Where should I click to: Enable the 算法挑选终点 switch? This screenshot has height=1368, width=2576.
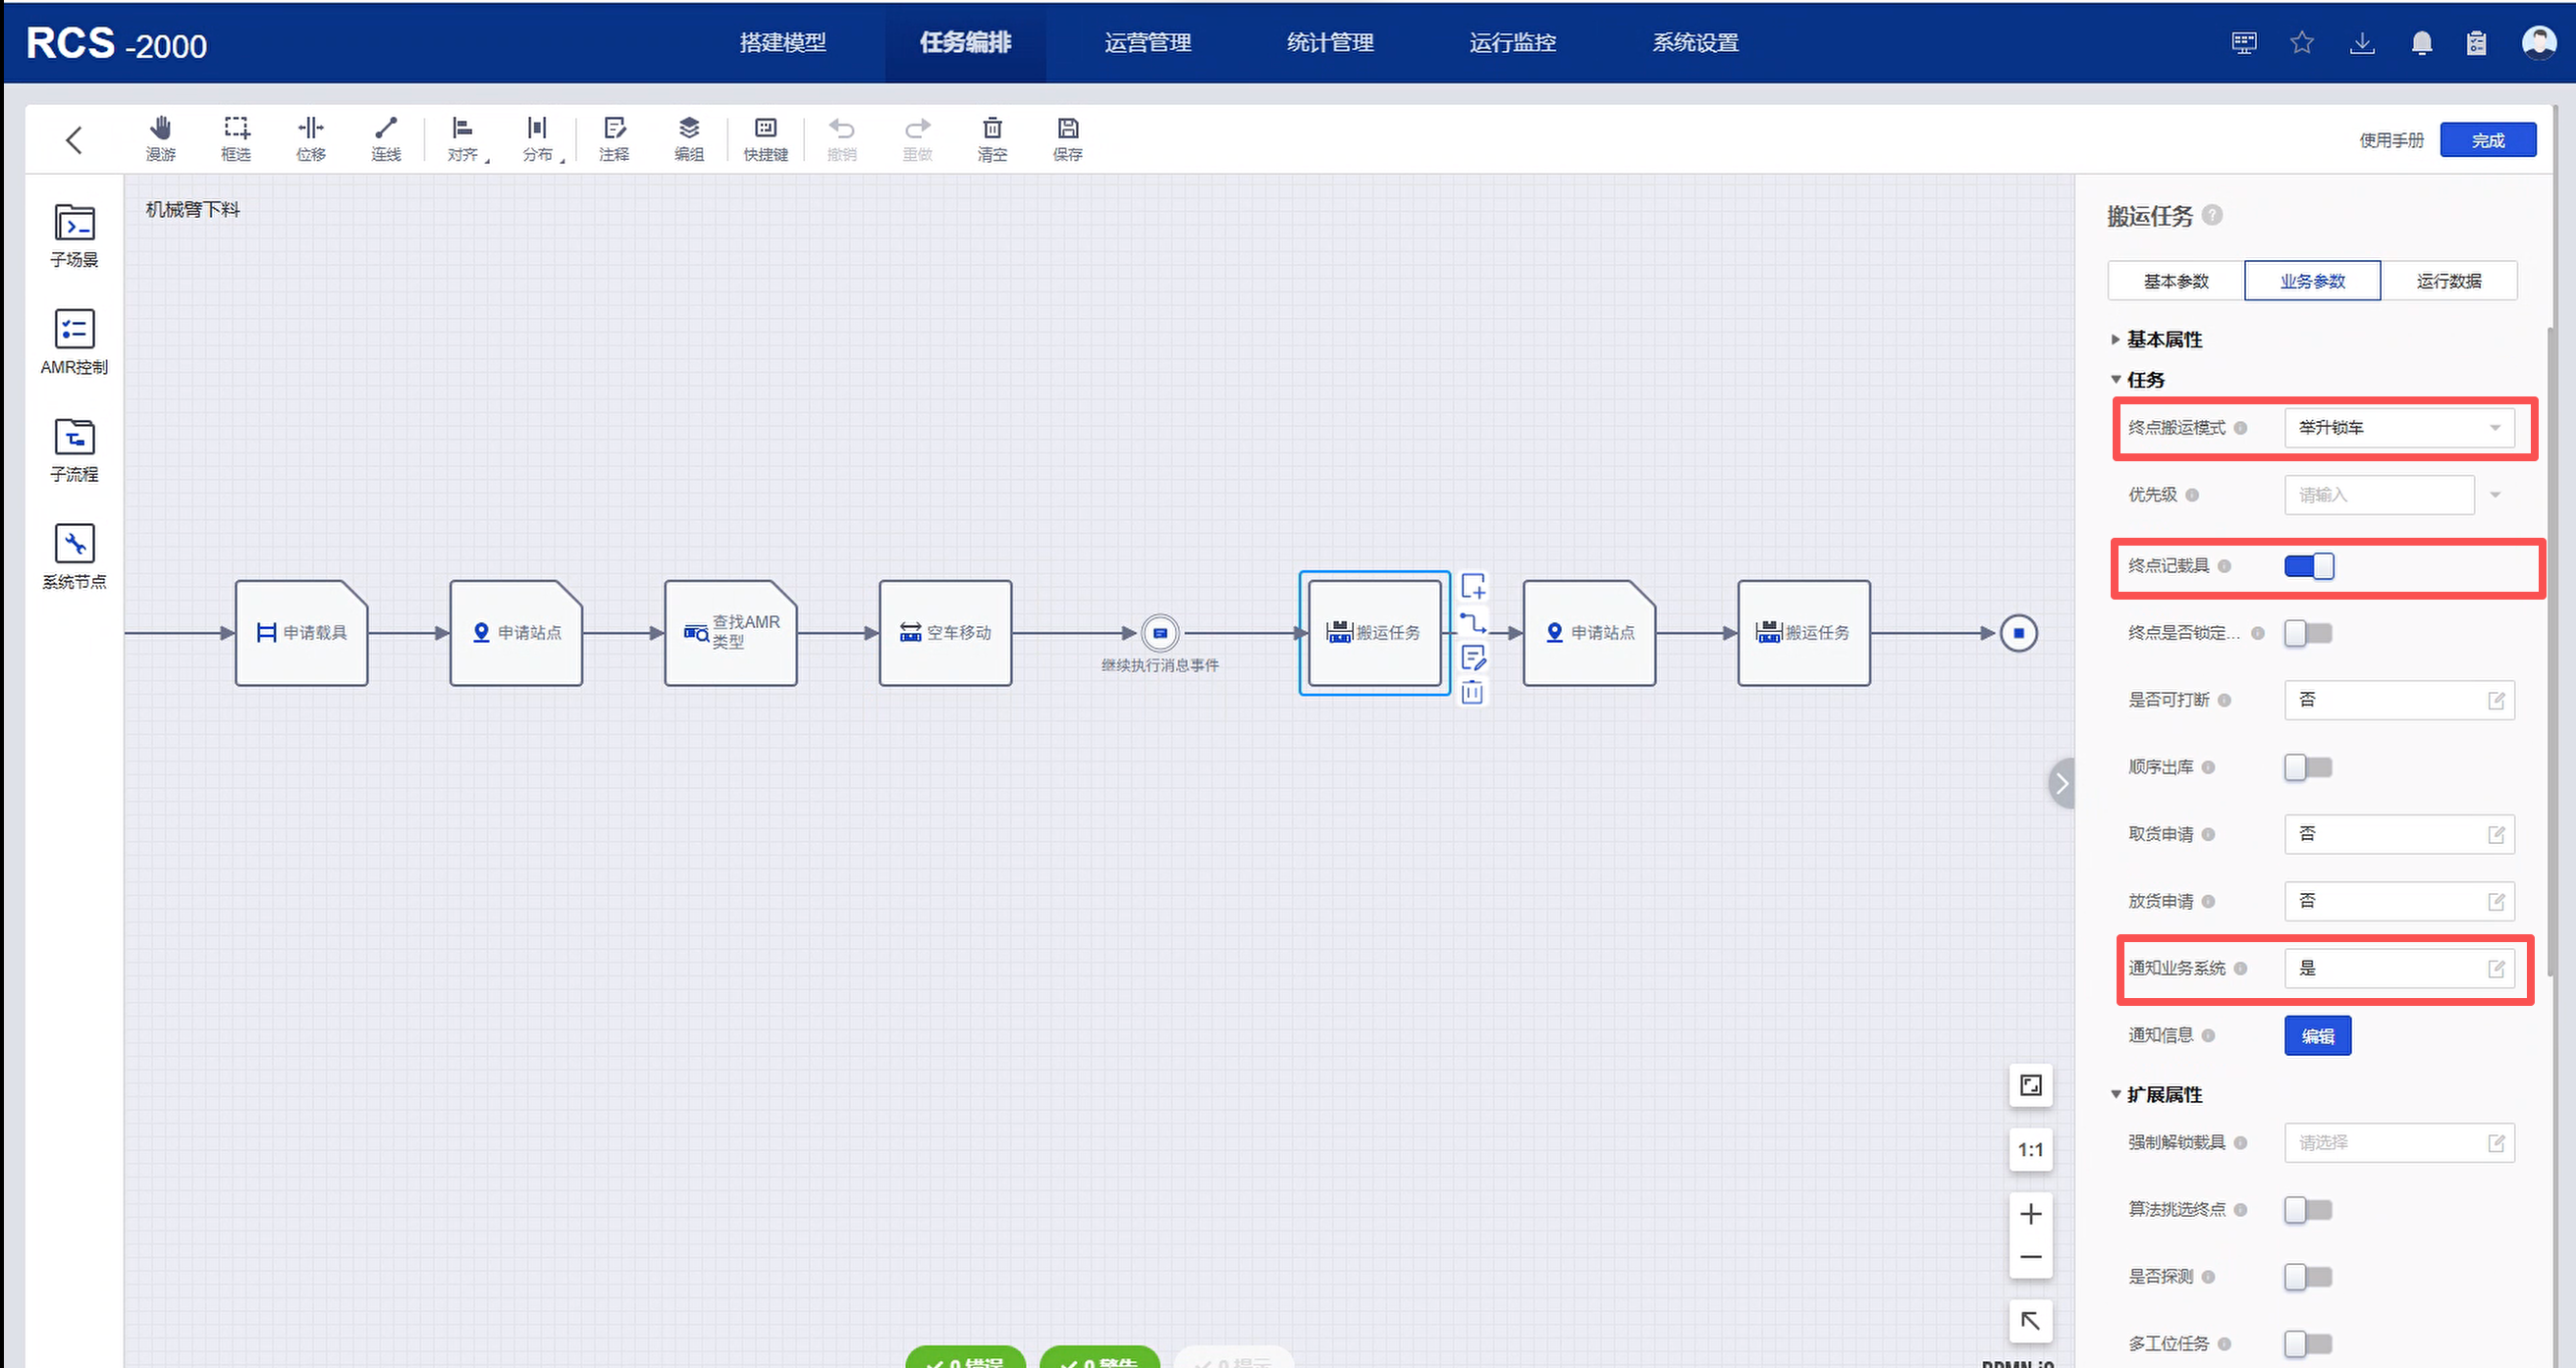(x=2309, y=1210)
